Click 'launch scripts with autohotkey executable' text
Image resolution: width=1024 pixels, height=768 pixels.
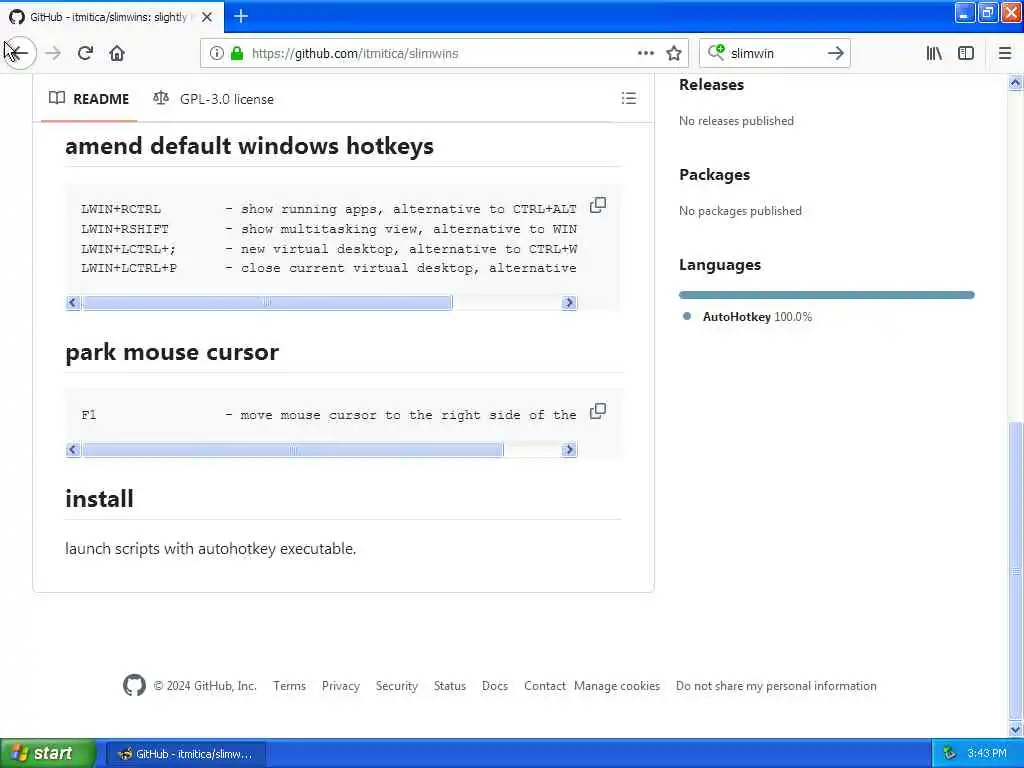210,549
